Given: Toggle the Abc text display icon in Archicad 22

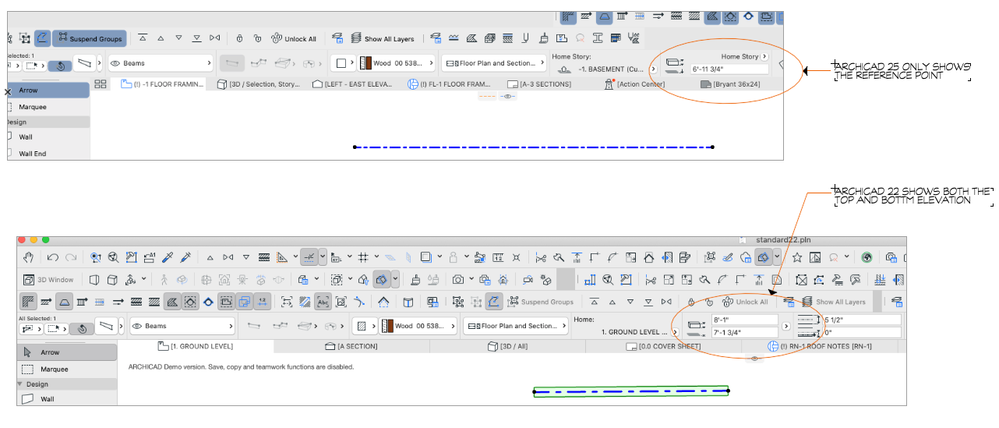Looking at the screenshot, I should 322,301.
